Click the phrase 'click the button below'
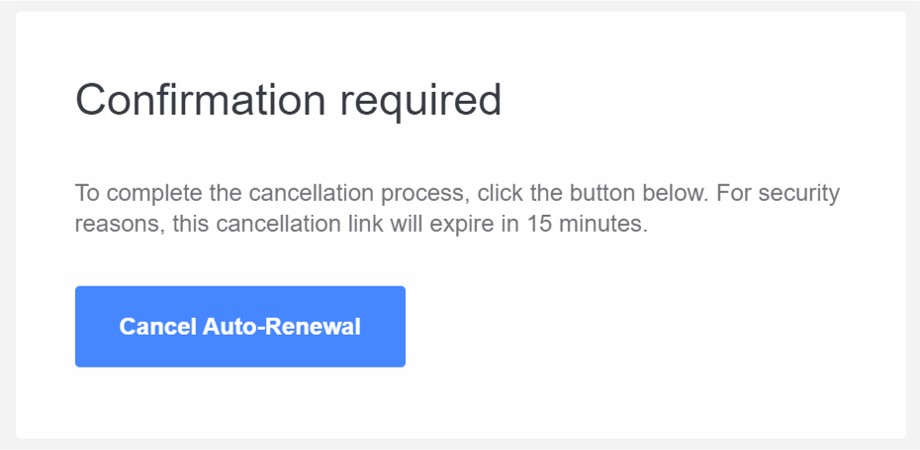The height and width of the screenshot is (450, 920). coord(591,192)
